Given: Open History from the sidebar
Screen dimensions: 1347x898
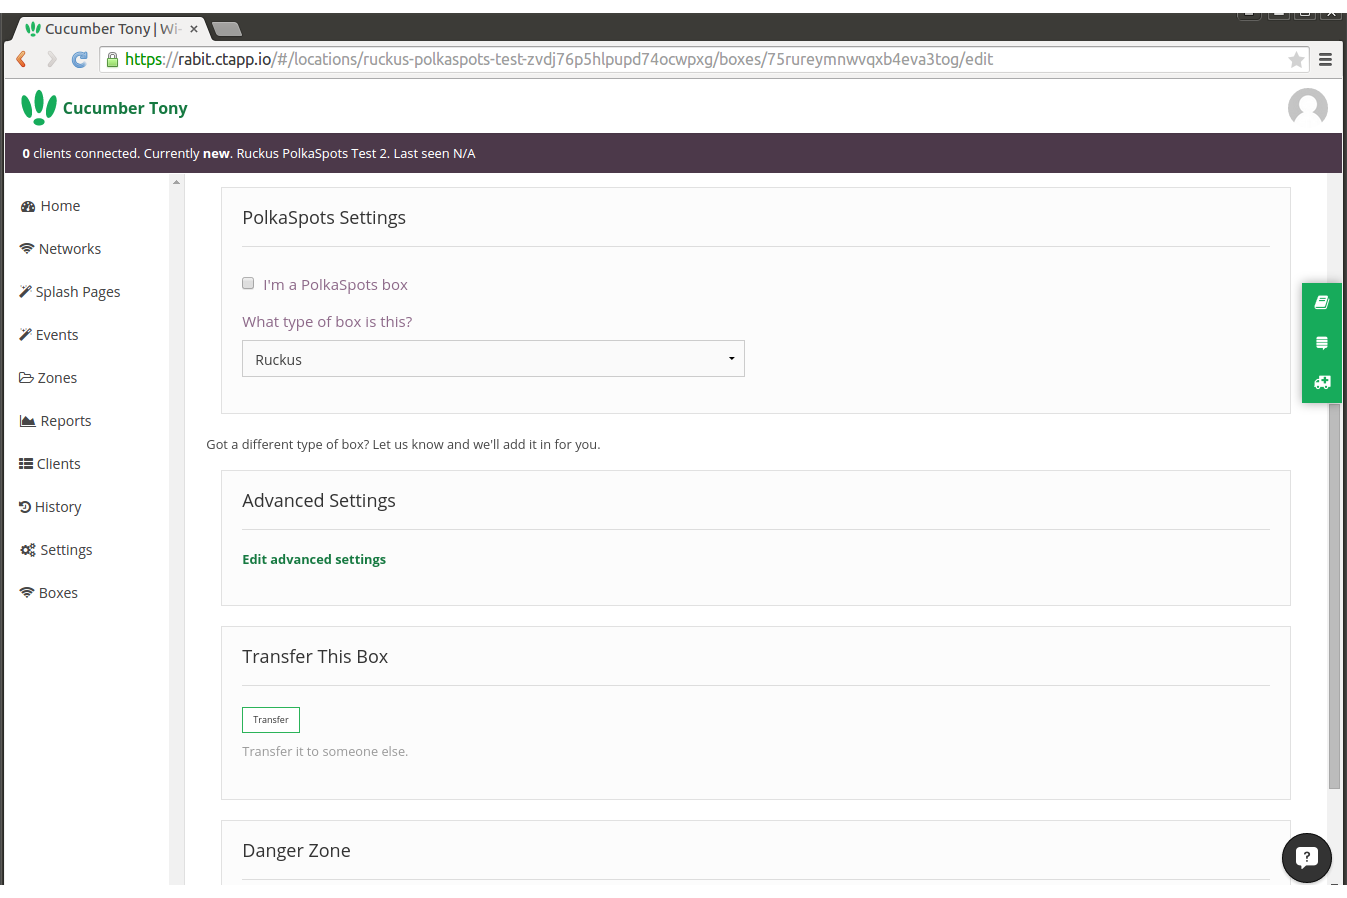Looking at the screenshot, I should pyautogui.click(x=58, y=507).
